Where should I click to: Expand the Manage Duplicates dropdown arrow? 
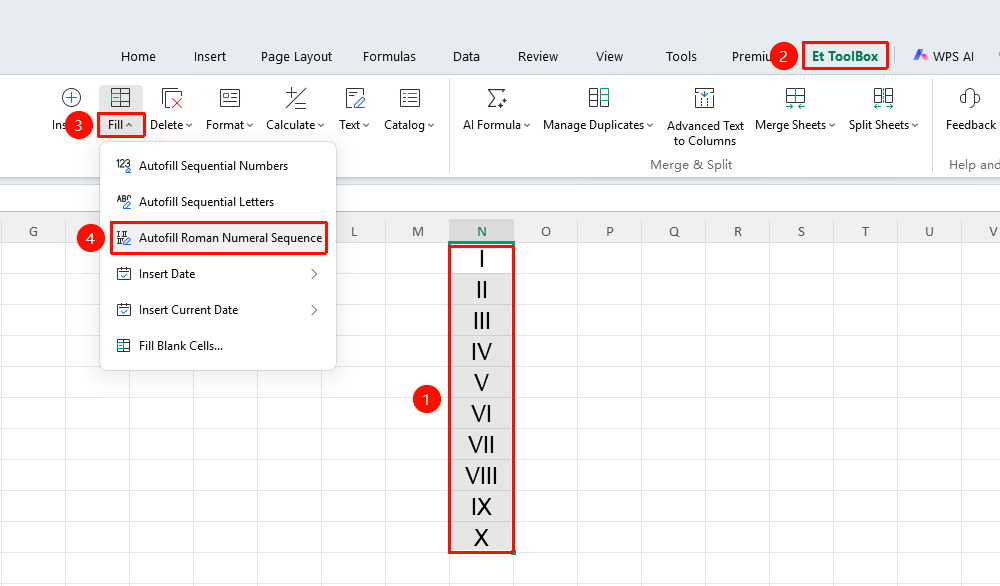click(x=650, y=126)
